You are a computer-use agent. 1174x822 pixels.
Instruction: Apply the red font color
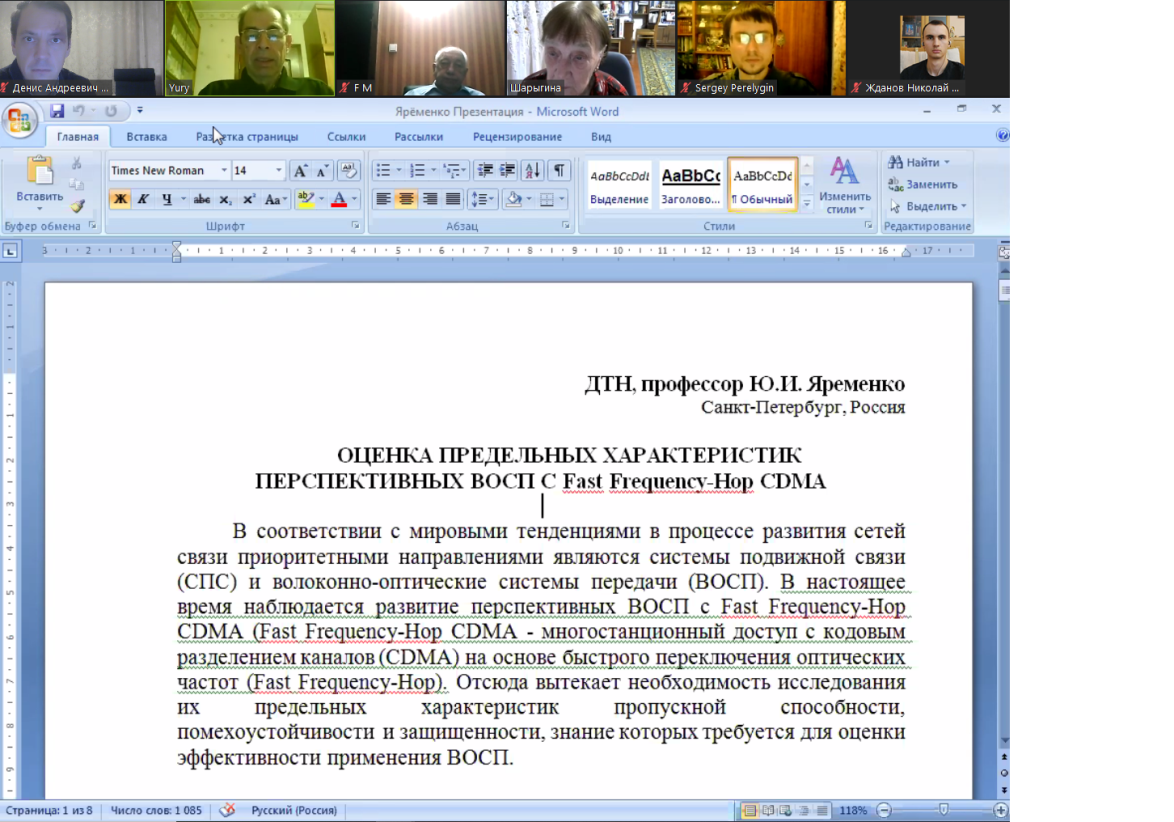tap(339, 199)
